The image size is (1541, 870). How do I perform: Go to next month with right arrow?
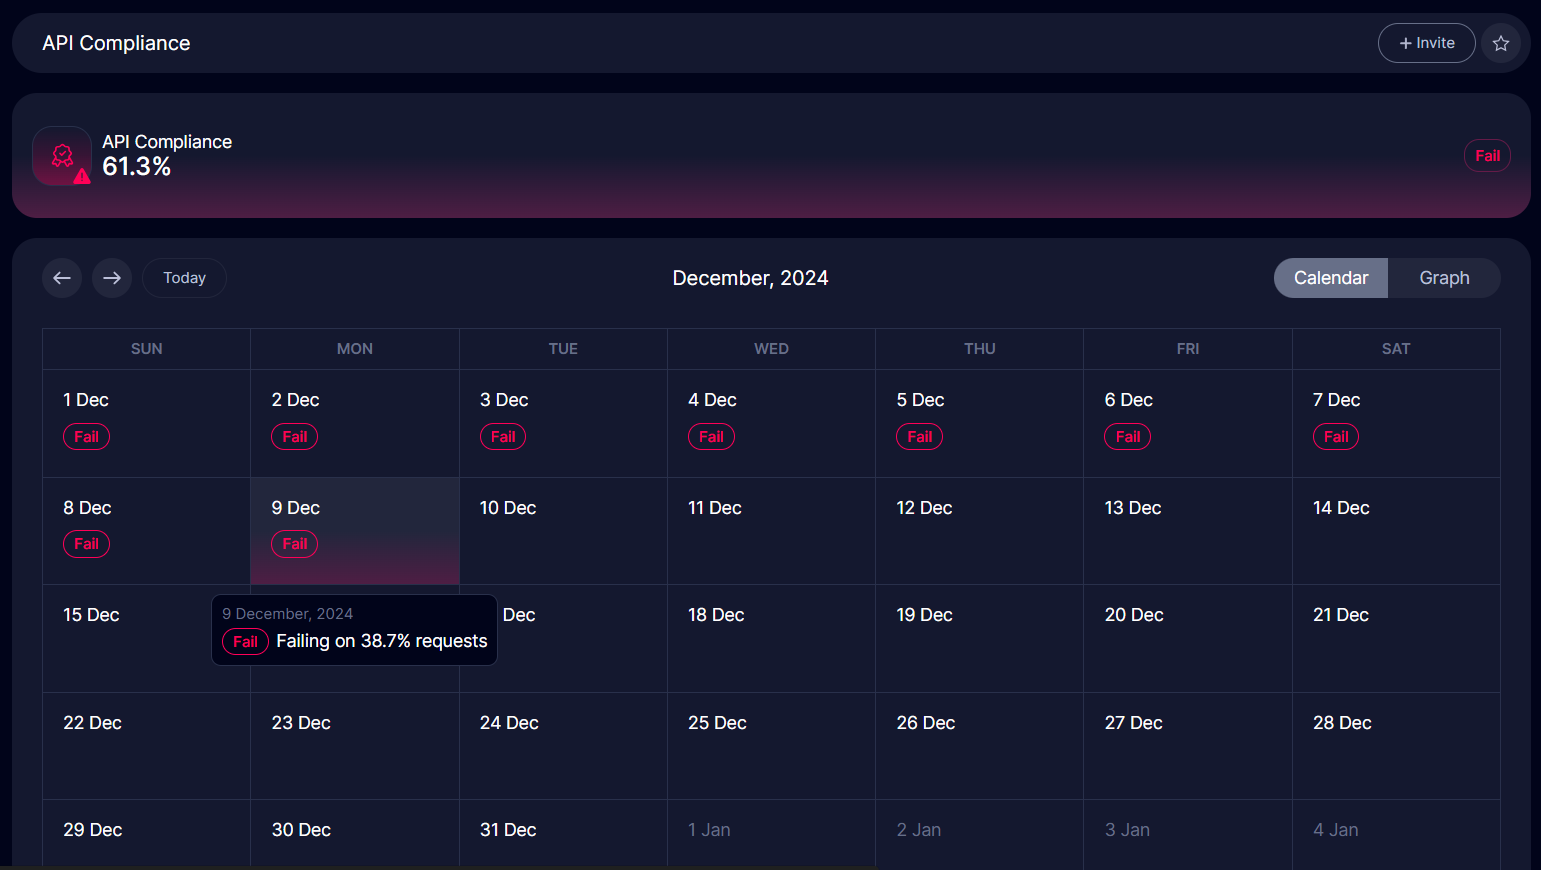click(112, 278)
